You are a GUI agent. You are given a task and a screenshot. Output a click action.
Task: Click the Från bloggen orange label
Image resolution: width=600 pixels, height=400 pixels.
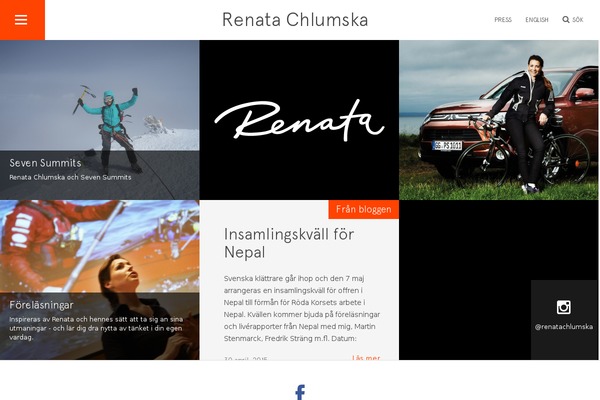(x=364, y=209)
